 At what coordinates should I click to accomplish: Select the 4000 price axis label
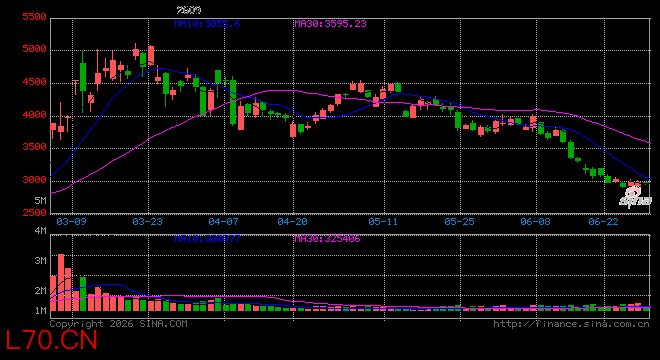pyautogui.click(x=34, y=115)
